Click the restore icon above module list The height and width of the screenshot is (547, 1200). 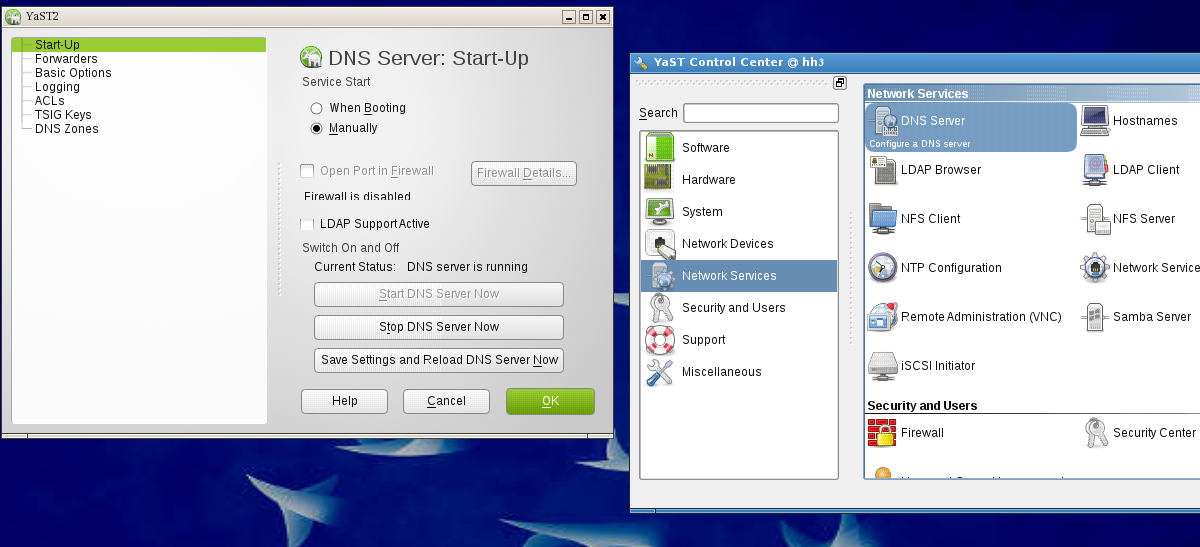pos(840,83)
